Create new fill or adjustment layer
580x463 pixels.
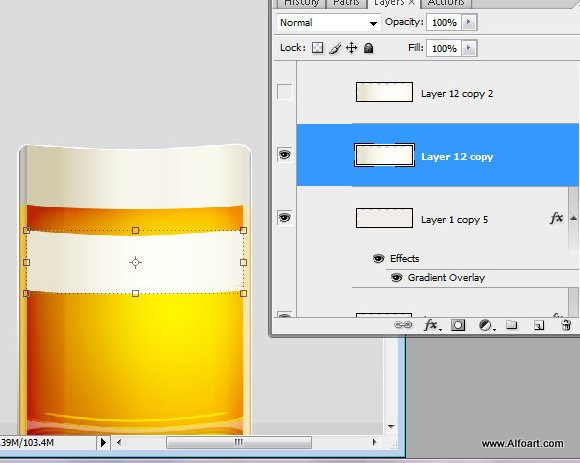486,325
